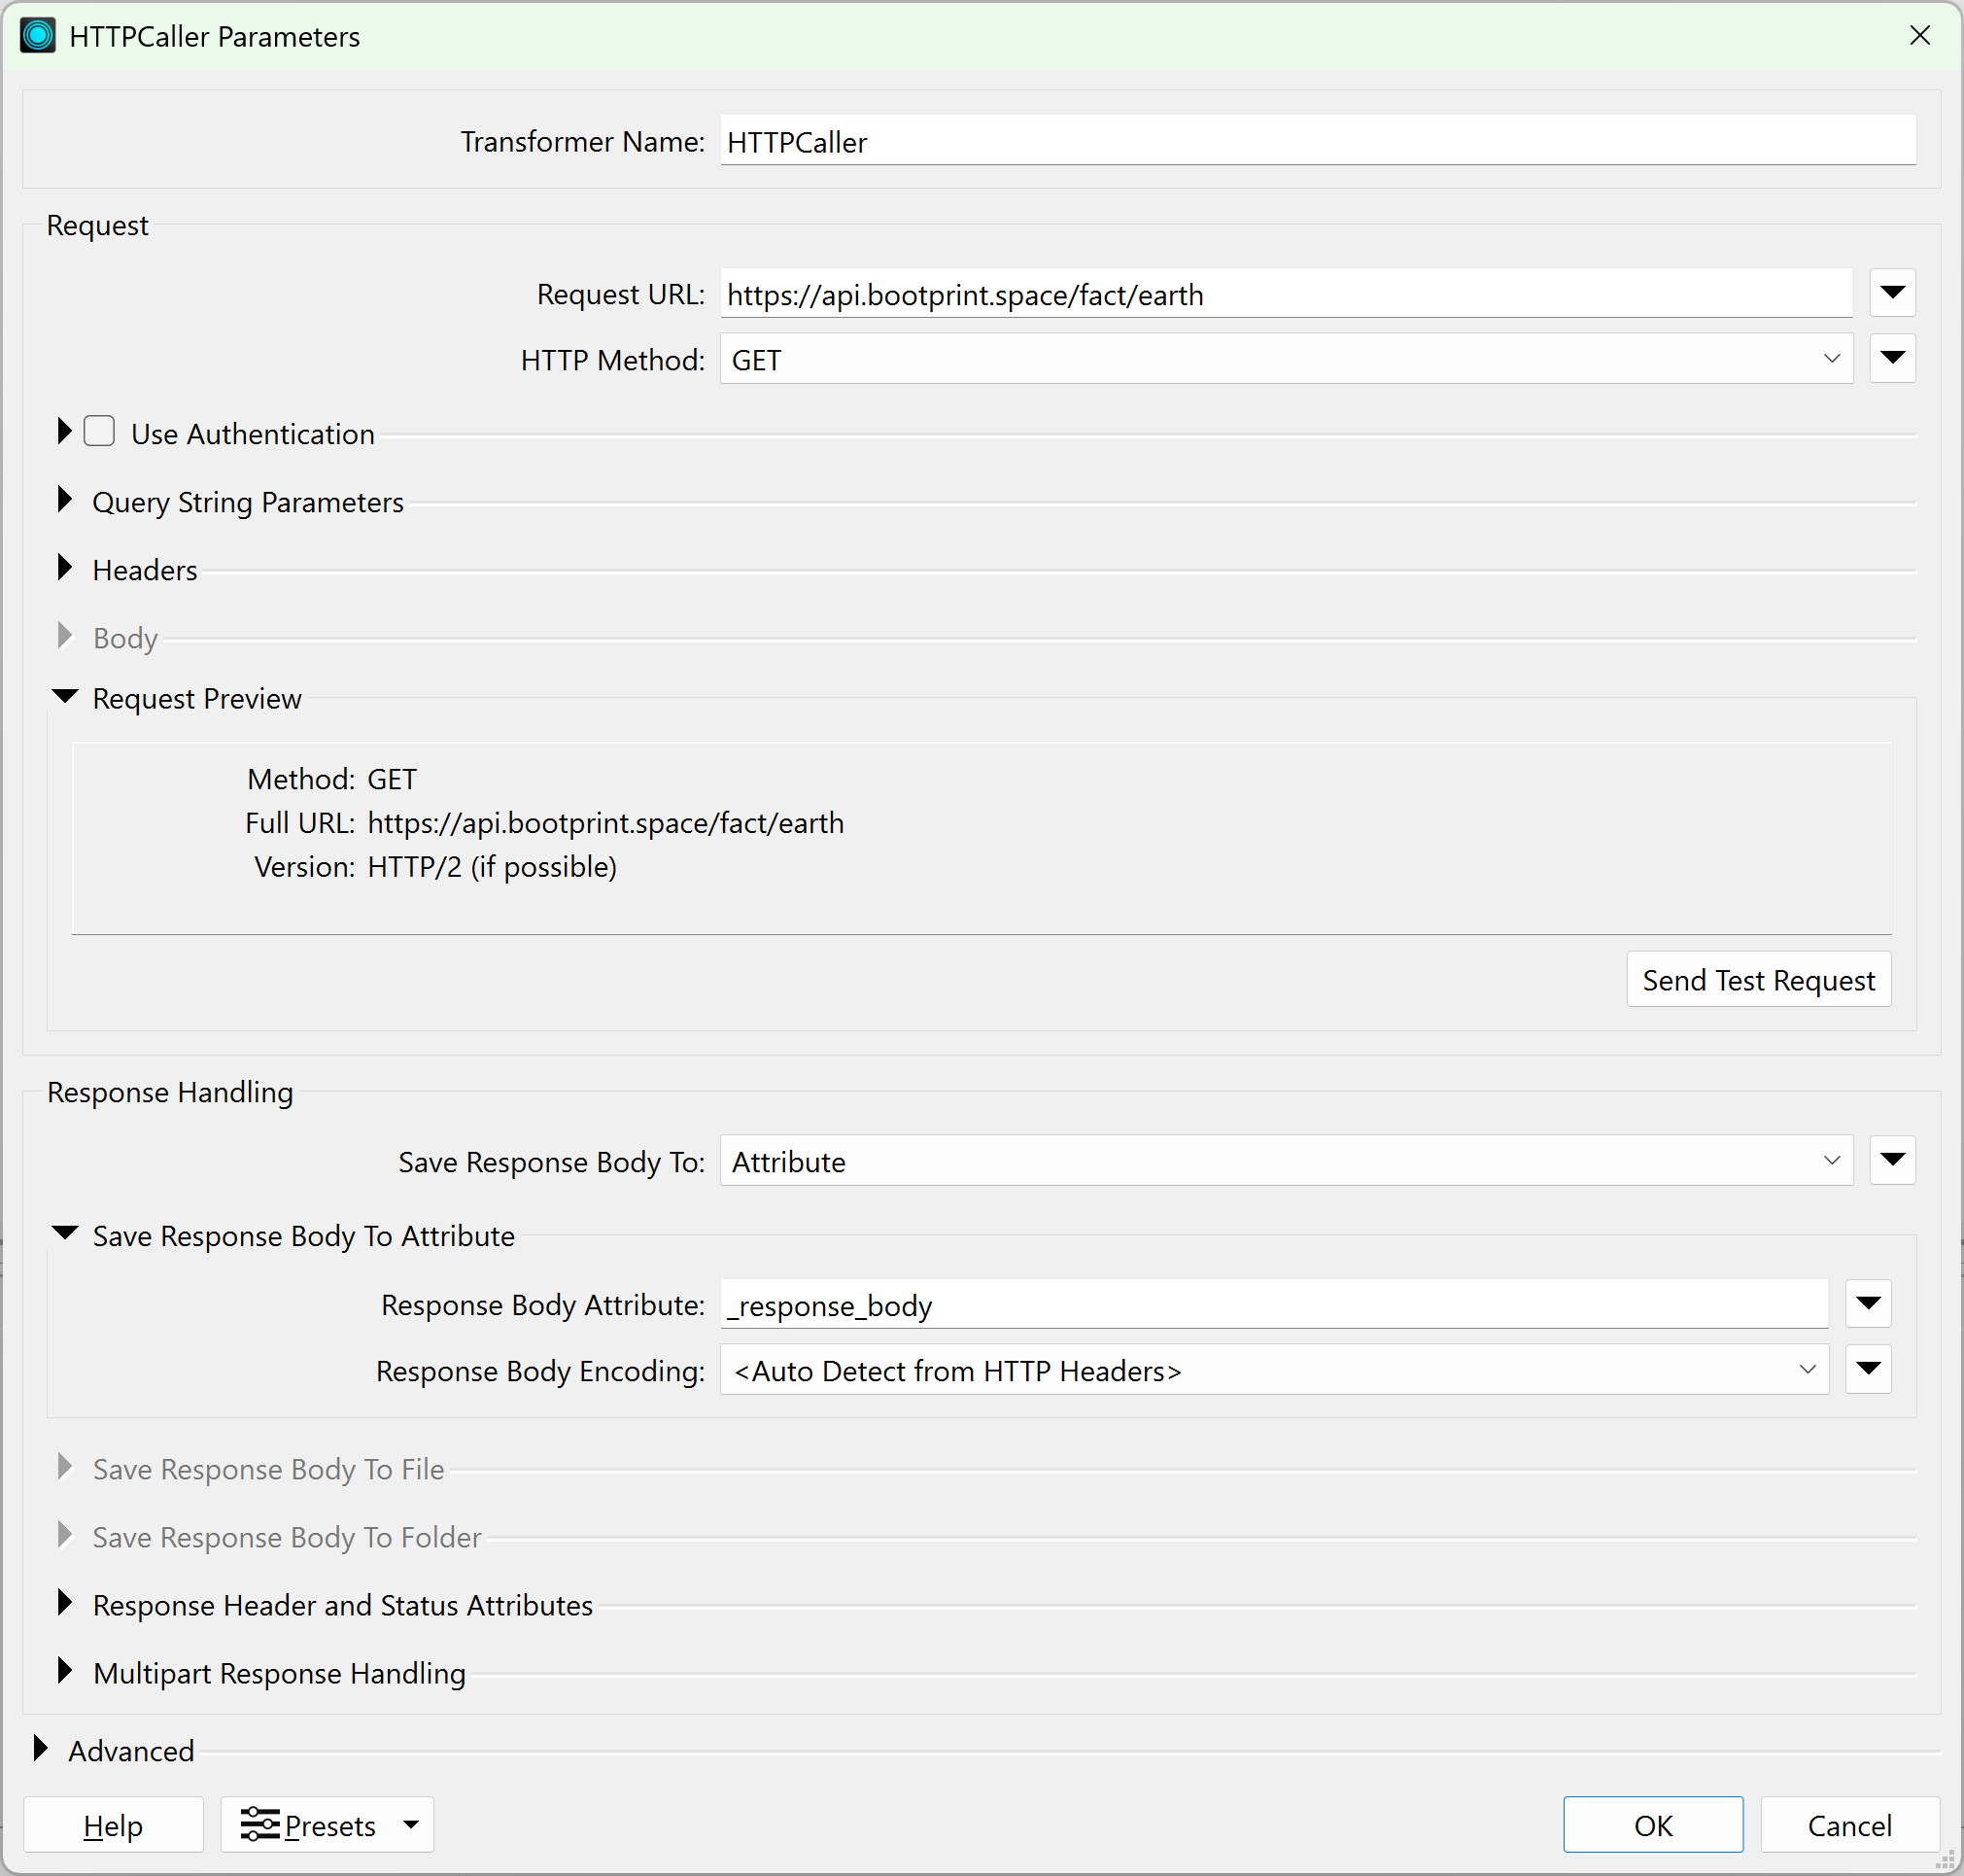Click the OK button

point(1652,1825)
